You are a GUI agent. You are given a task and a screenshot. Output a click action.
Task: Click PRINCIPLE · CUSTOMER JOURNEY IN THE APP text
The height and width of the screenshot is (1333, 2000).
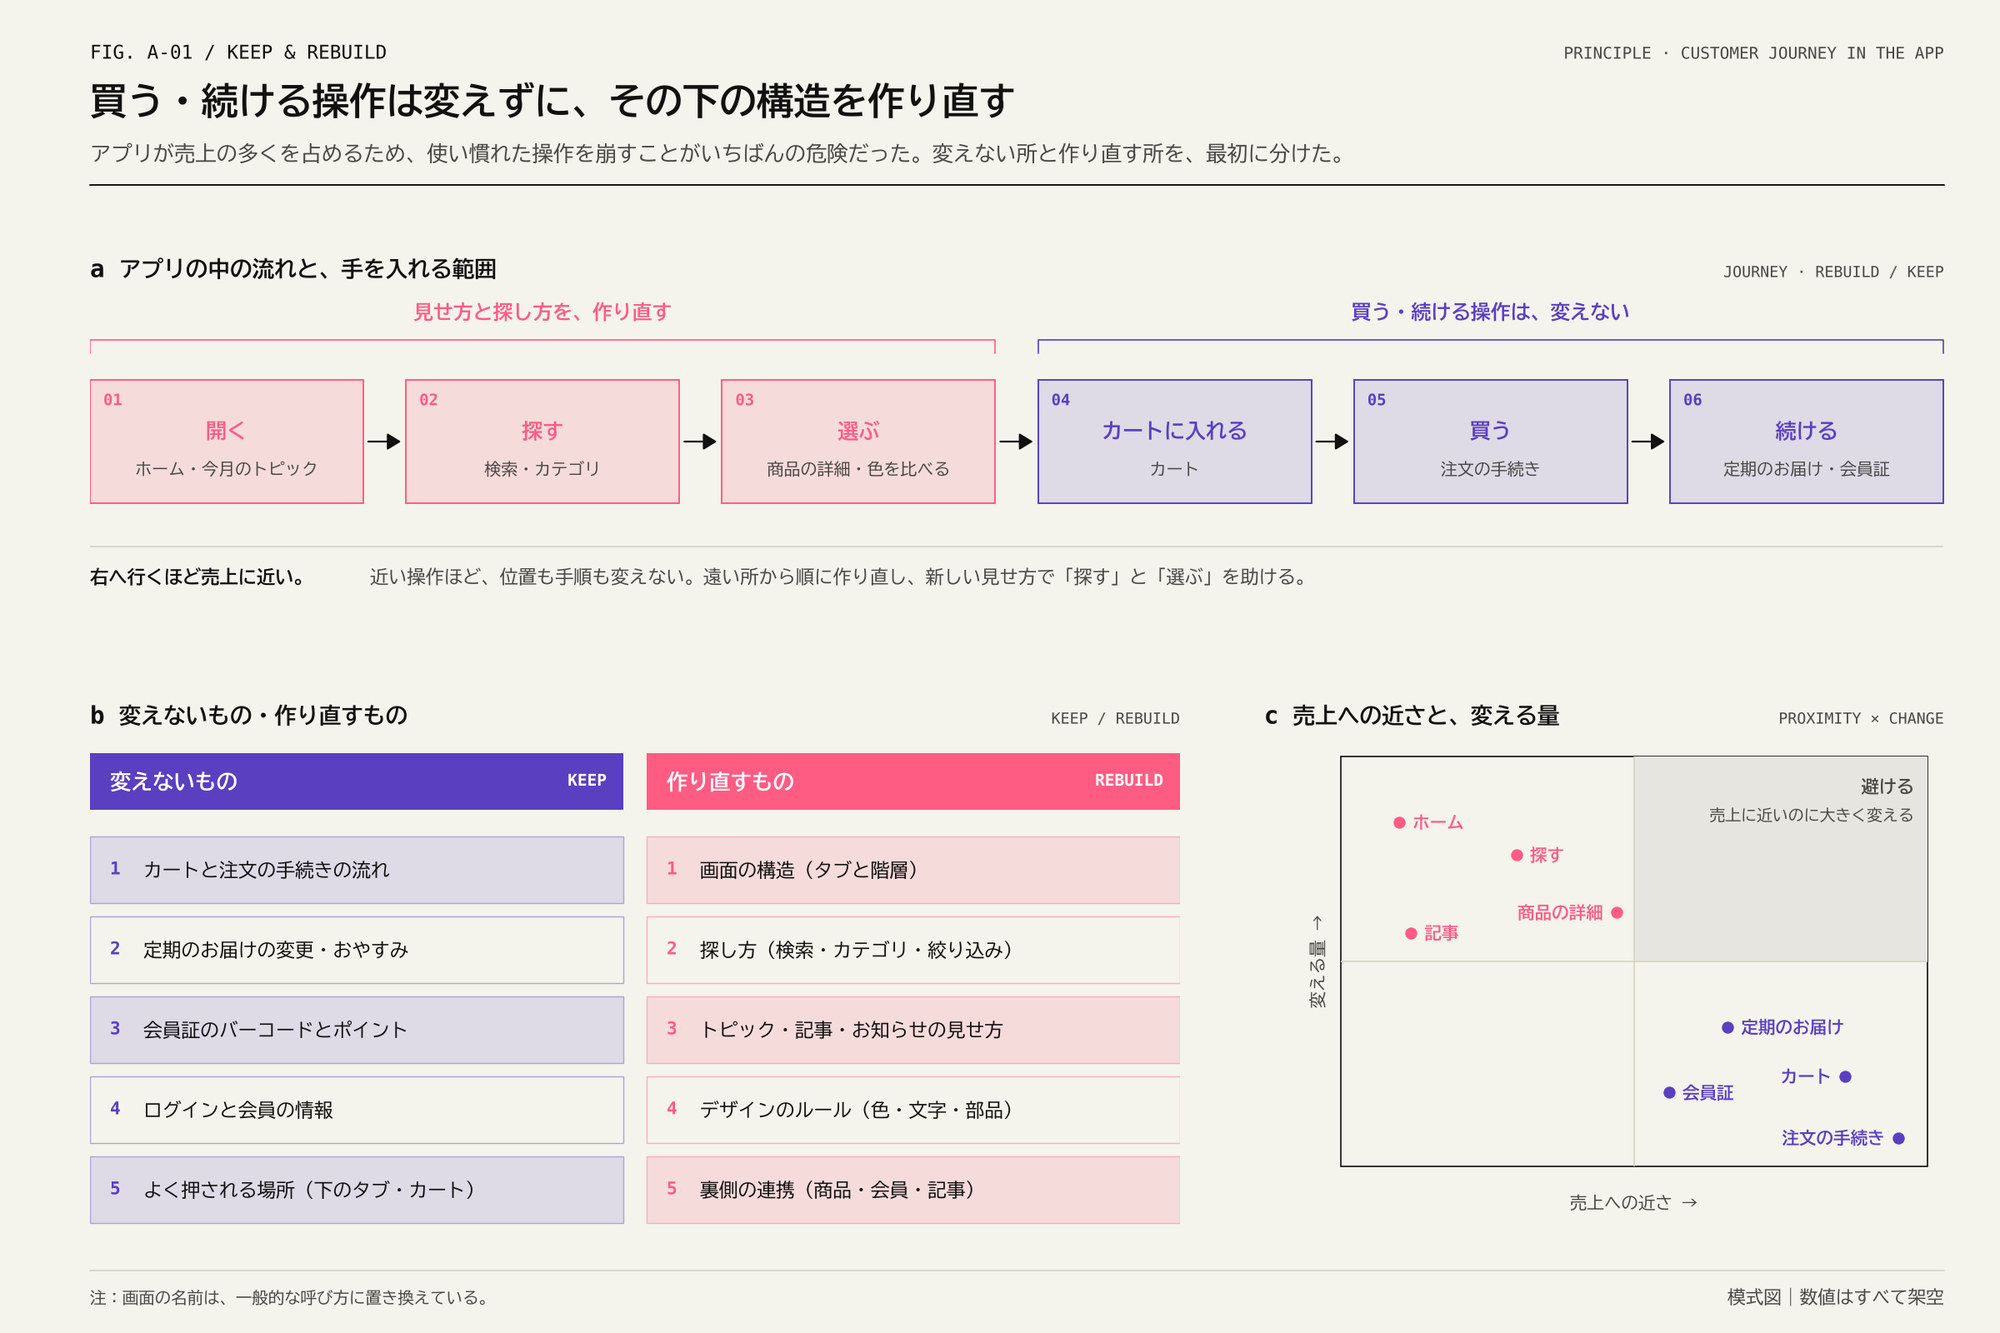pos(1753,53)
